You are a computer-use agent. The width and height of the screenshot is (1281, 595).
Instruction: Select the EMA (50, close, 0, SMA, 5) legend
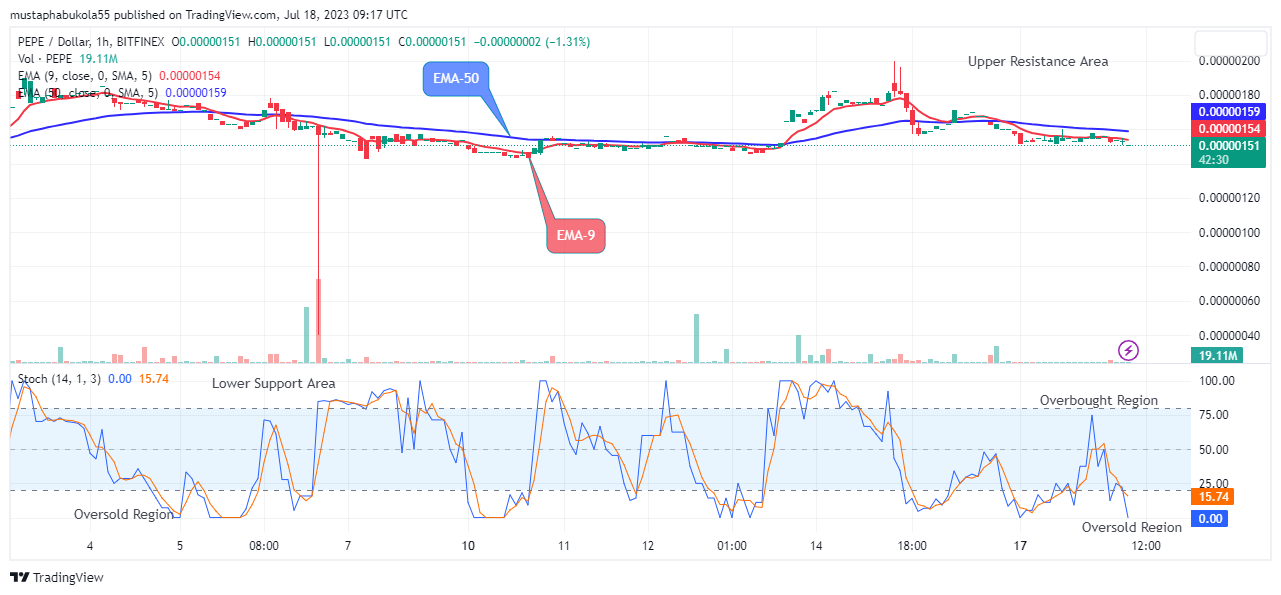[88, 93]
